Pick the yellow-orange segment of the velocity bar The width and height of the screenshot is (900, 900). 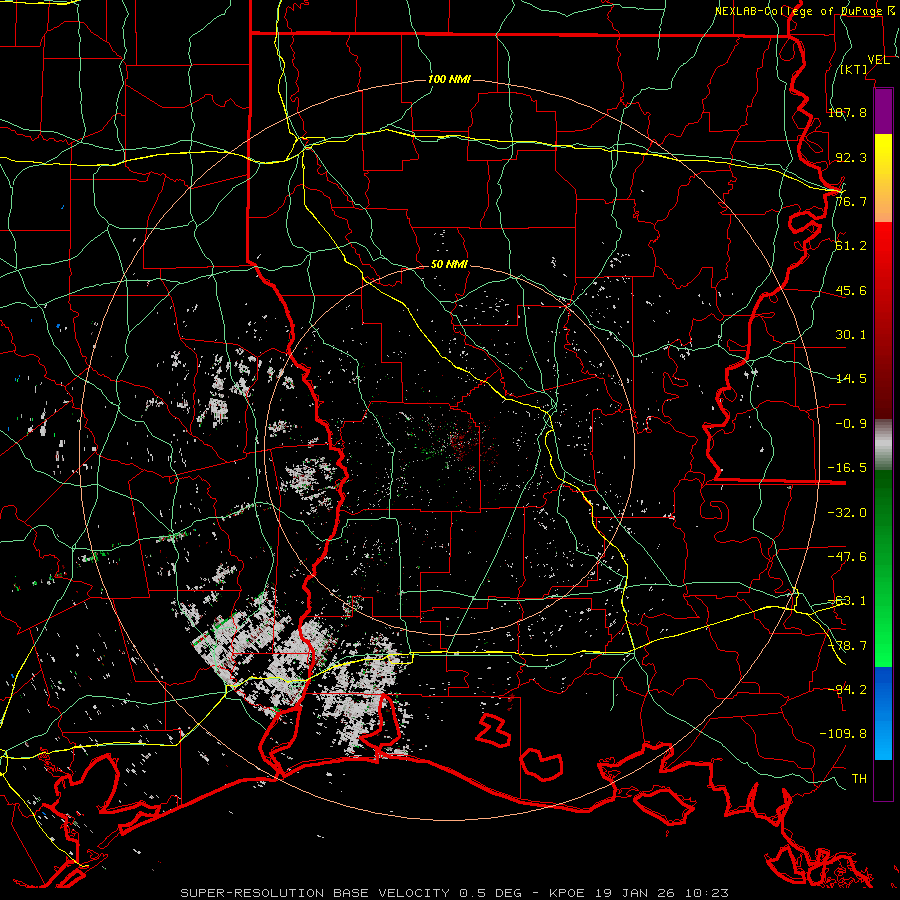tap(883, 179)
